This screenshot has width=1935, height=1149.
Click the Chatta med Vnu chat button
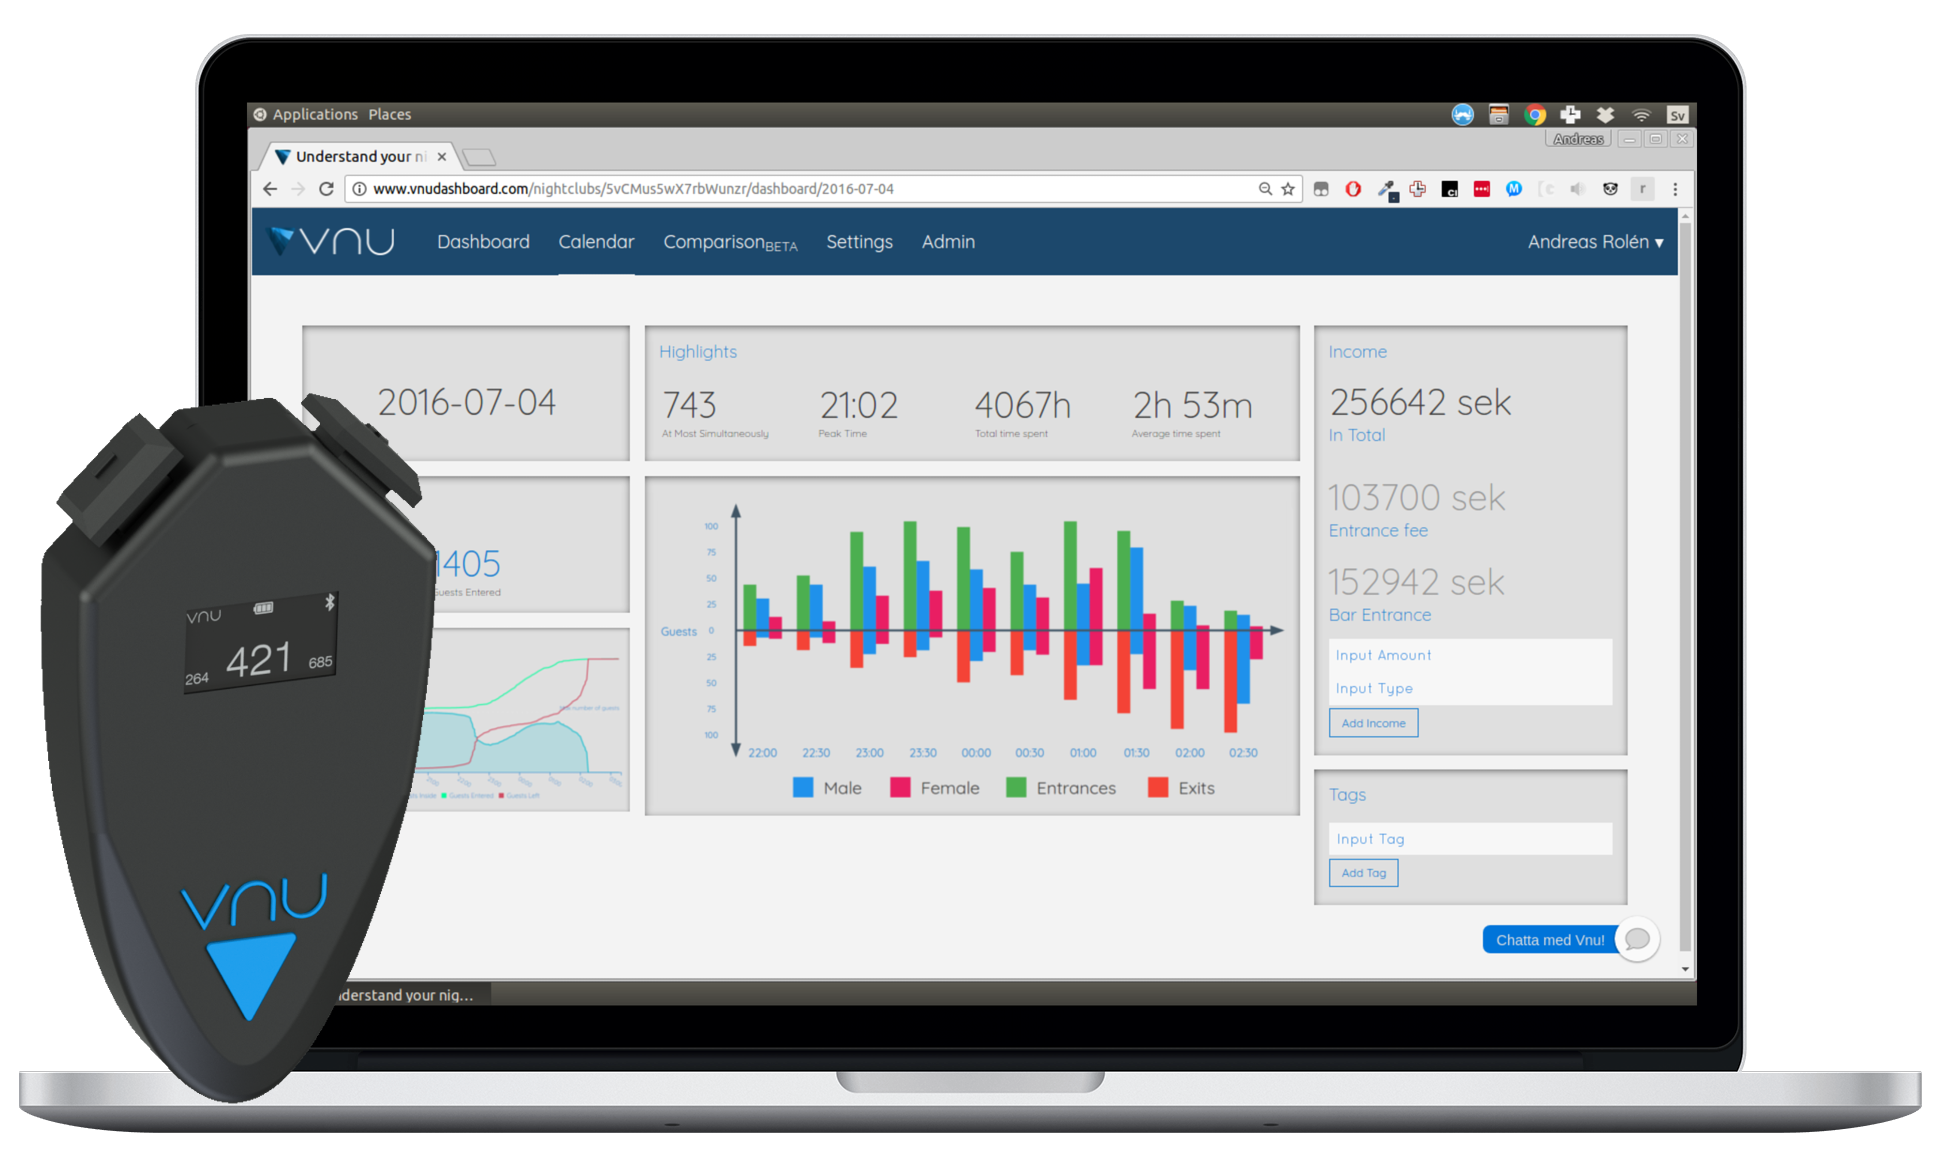[1545, 937]
